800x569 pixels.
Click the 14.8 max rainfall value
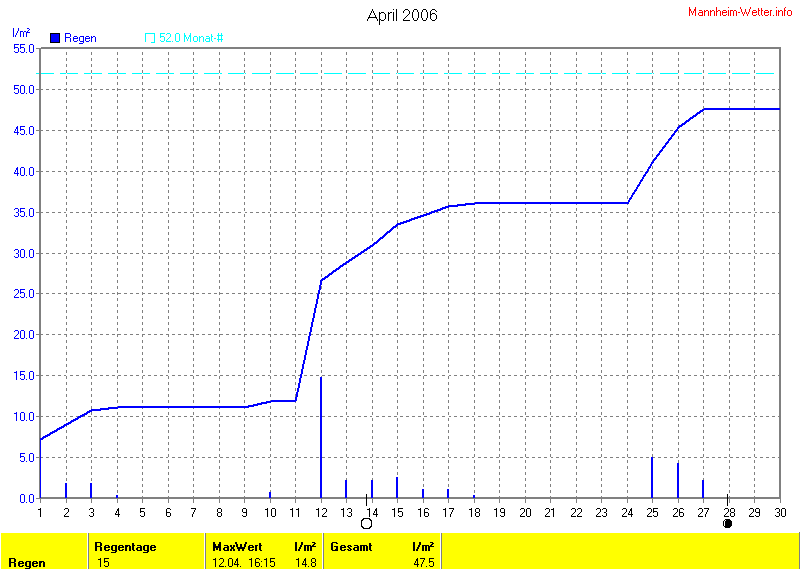[307, 562]
